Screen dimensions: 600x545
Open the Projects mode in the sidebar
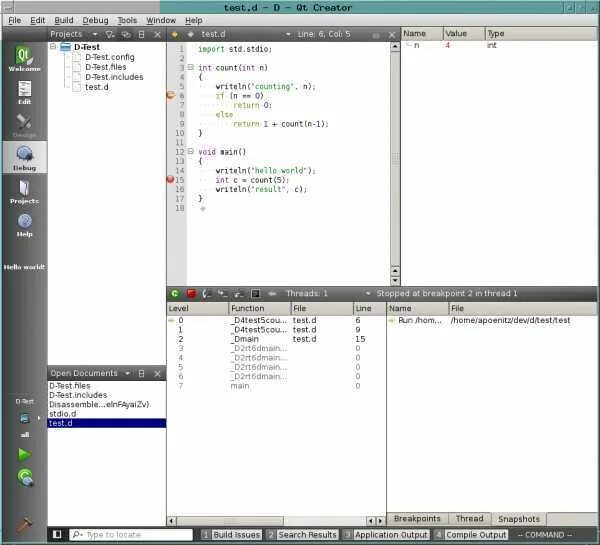click(x=24, y=191)
